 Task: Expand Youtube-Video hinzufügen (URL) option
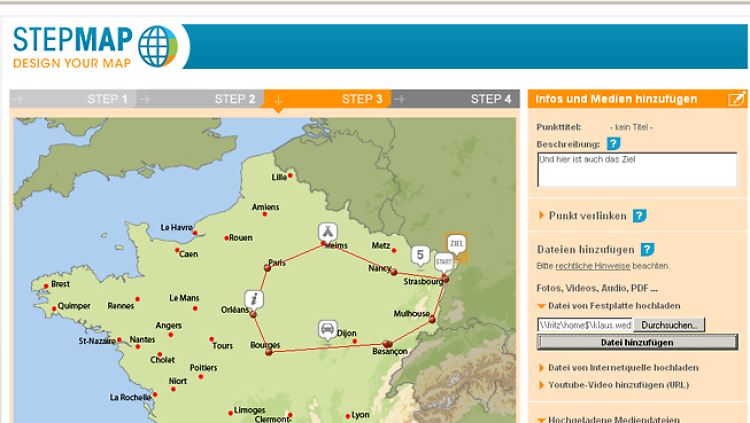coord(617,384)
